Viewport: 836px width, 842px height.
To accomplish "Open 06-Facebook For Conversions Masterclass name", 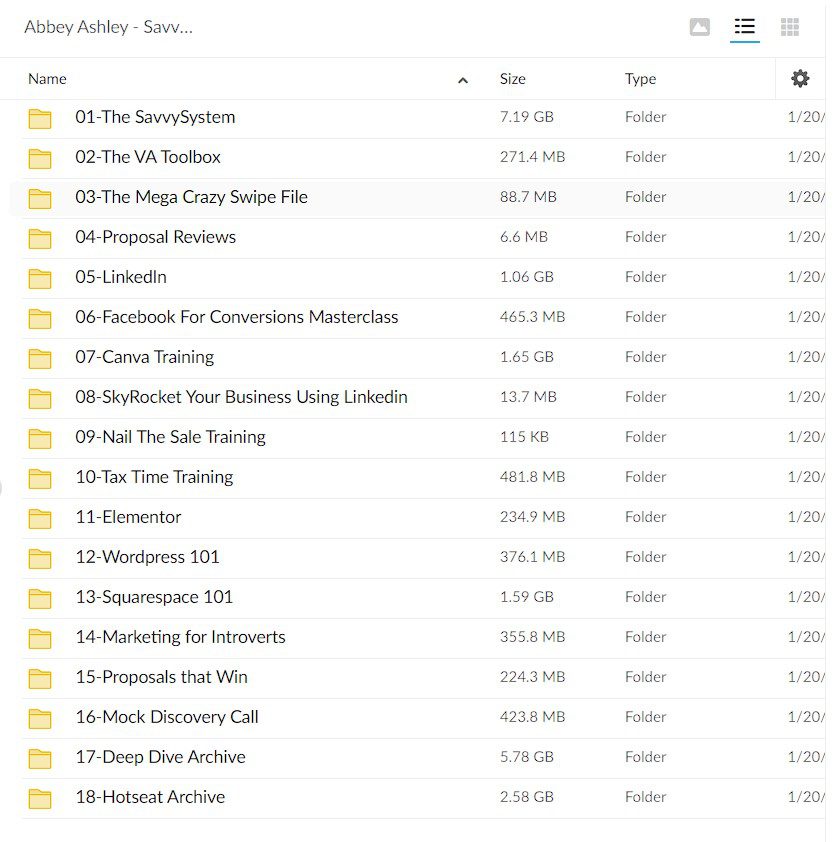I will pos(237,317).
